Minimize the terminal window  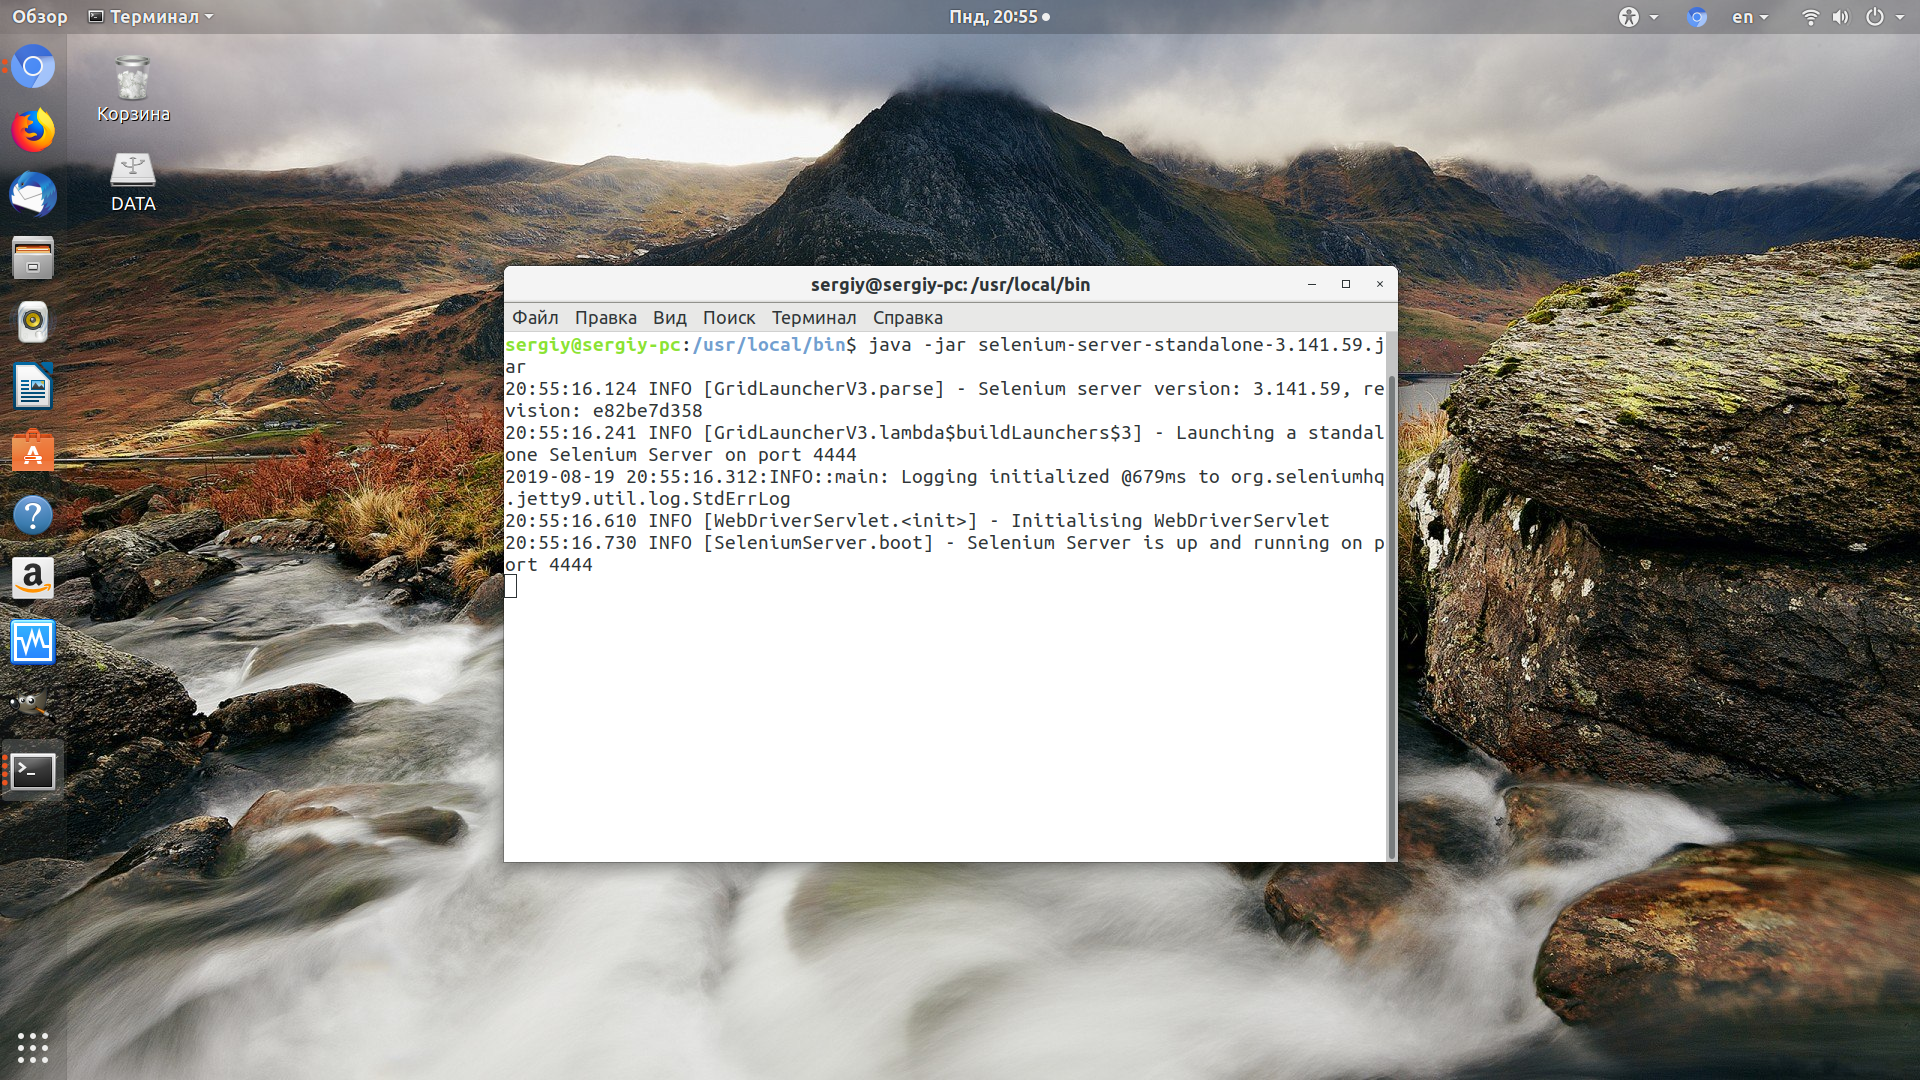1312,284
